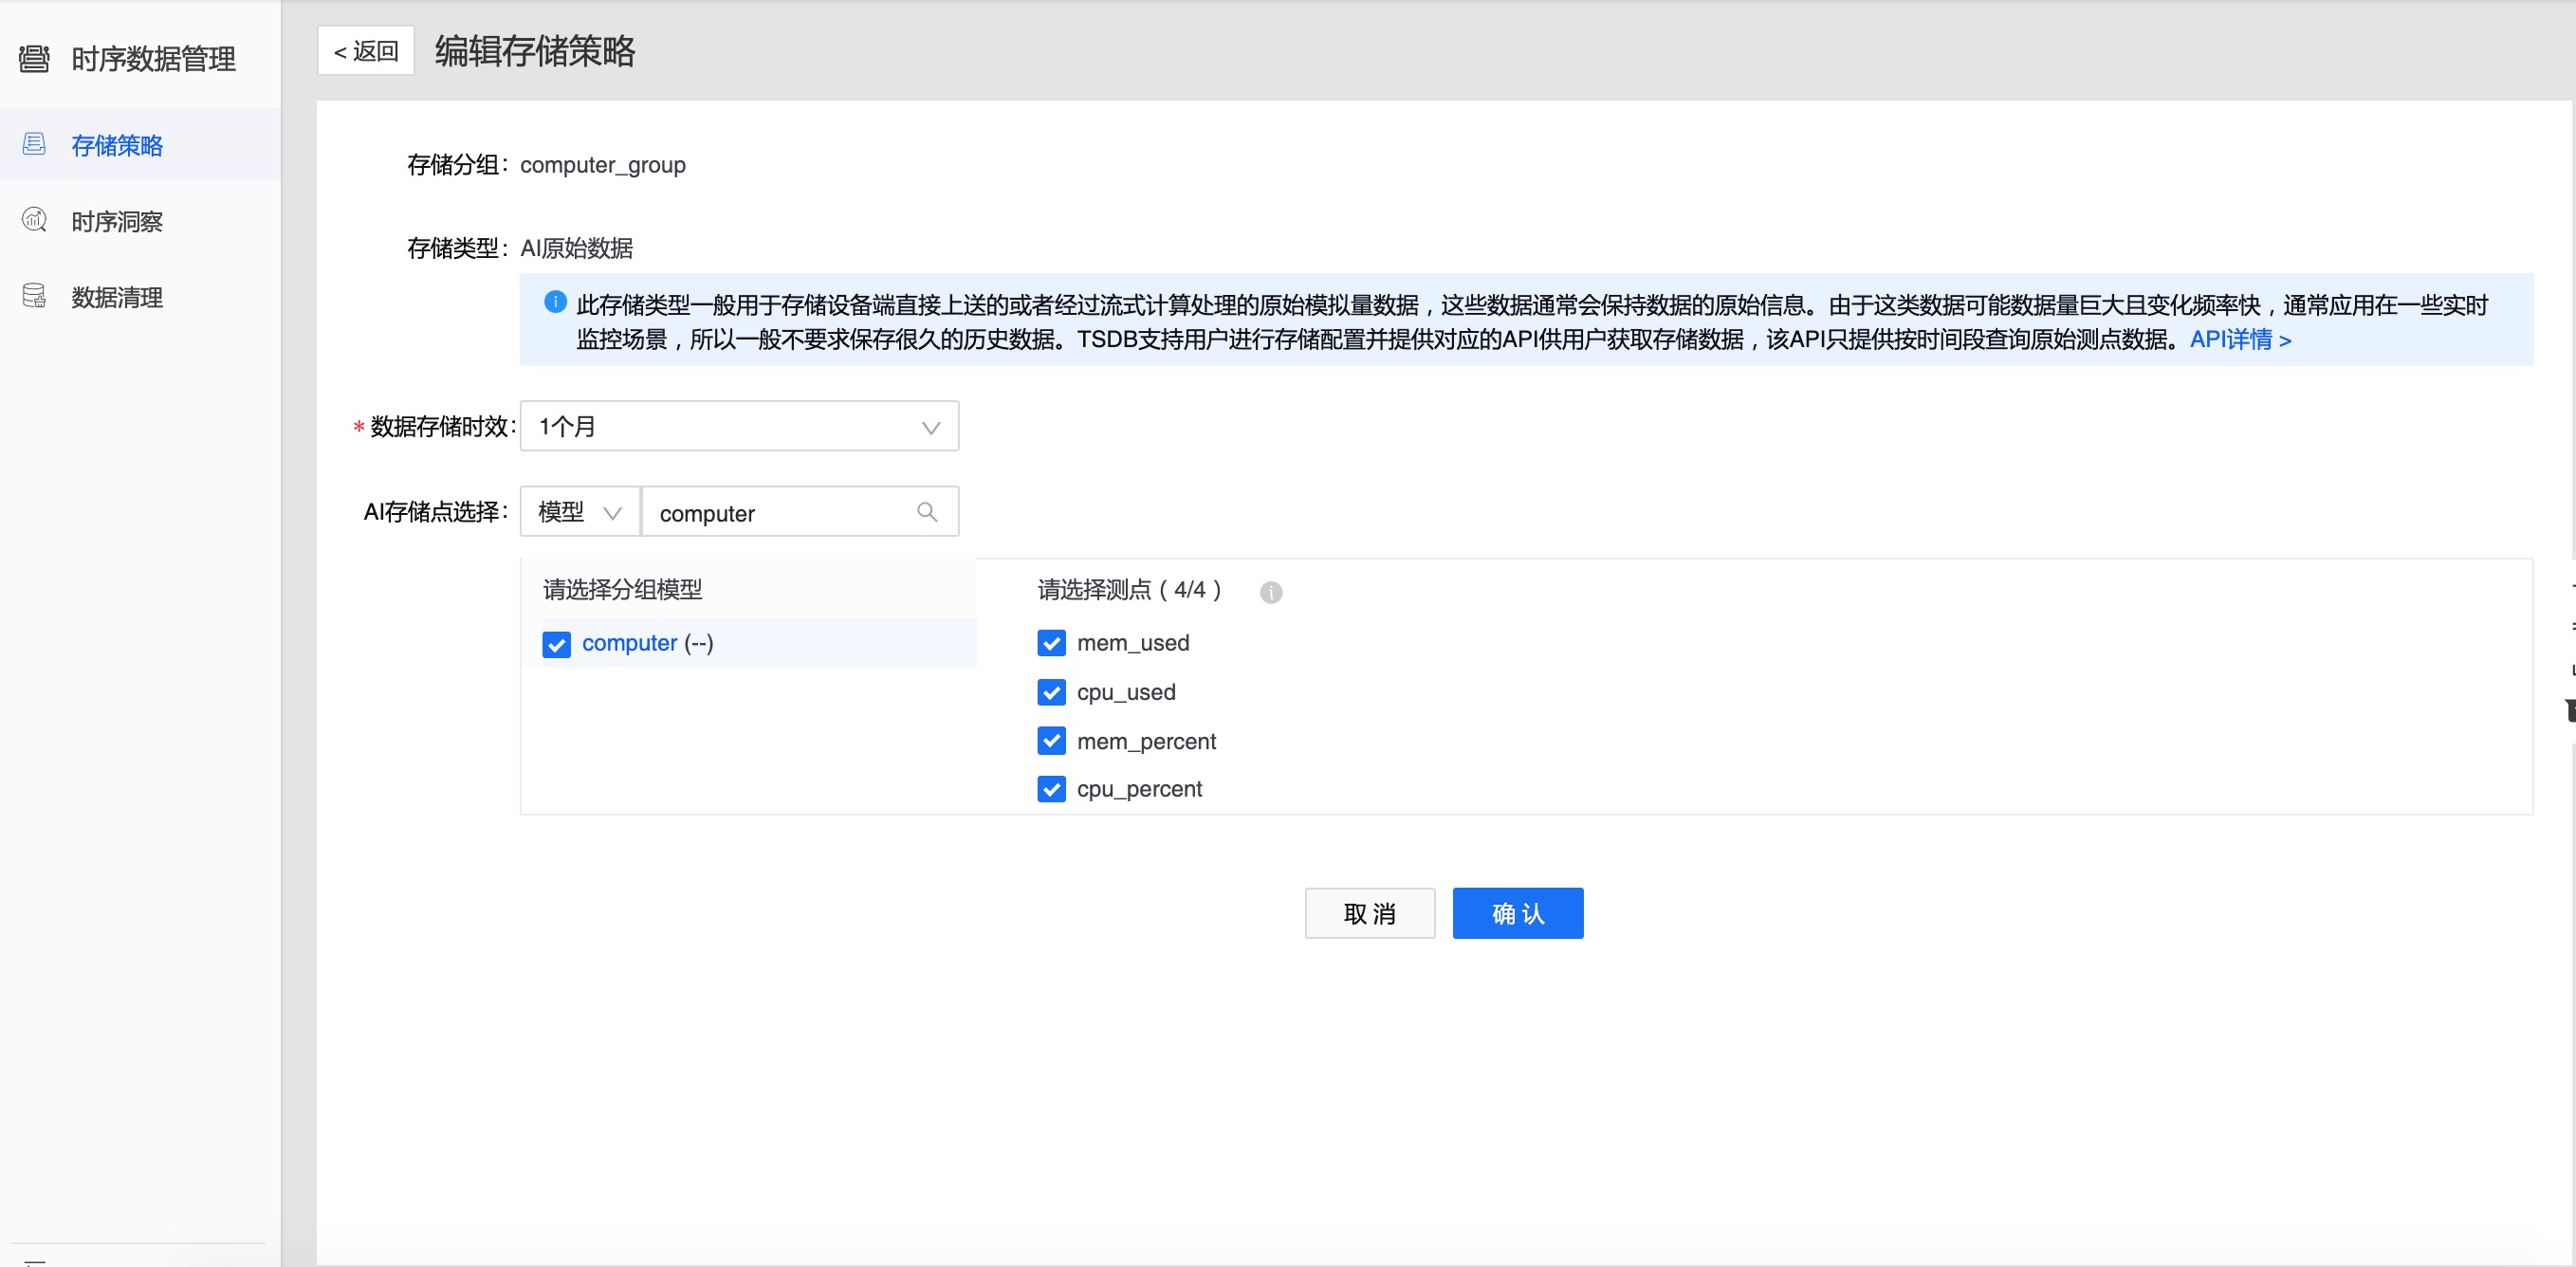The image size is (2576, 1267).
Task: Click the time-series data management logo icon
Action: (34, 58)
